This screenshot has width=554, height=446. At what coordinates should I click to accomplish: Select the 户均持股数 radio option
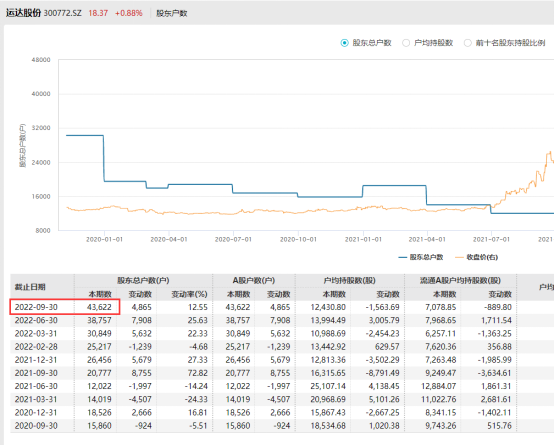pyautogui.click(x=406, y=43)
